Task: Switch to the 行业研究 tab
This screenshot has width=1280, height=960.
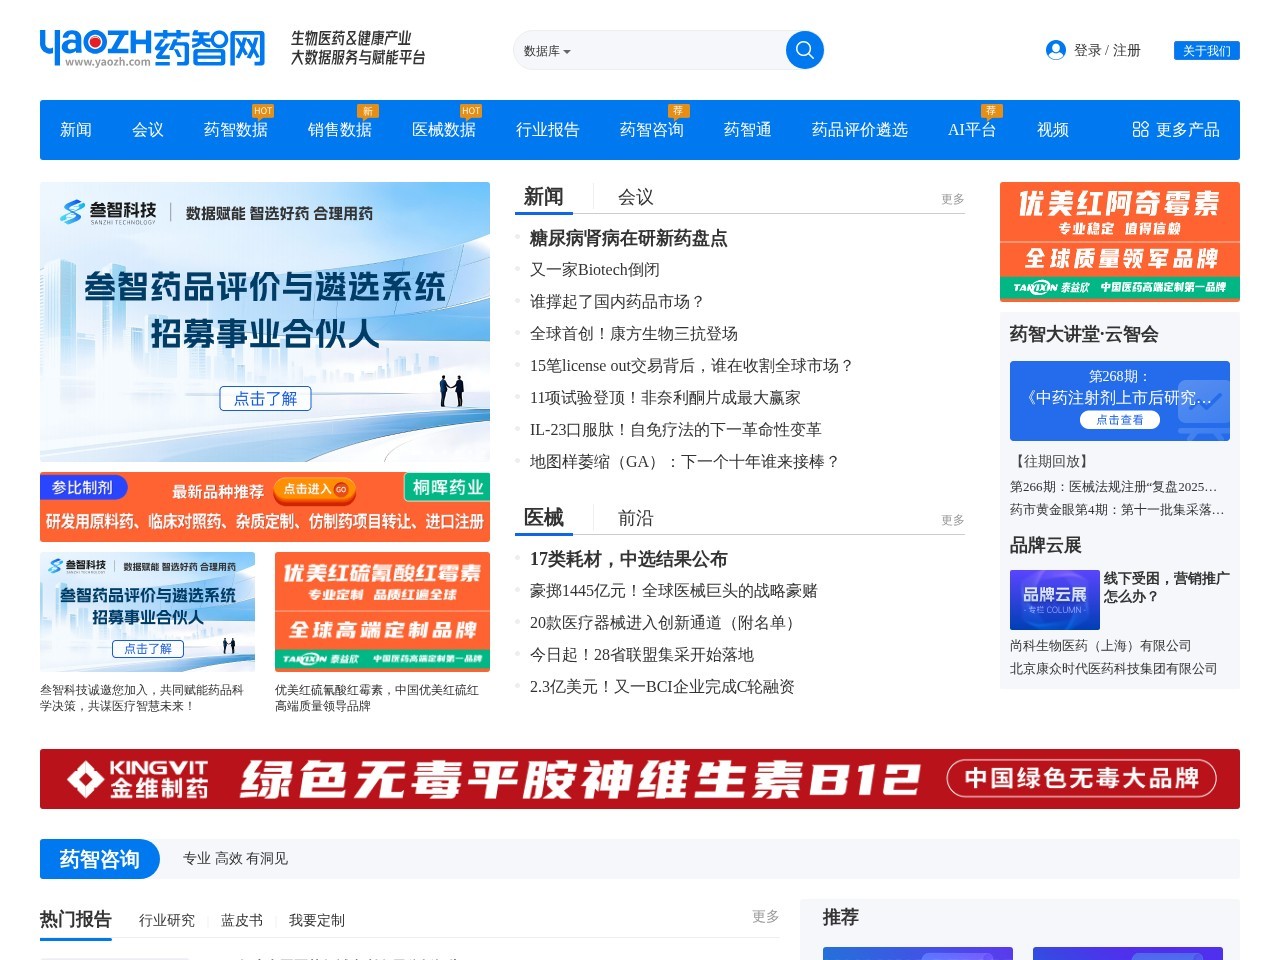Action: tap(166, 920)
